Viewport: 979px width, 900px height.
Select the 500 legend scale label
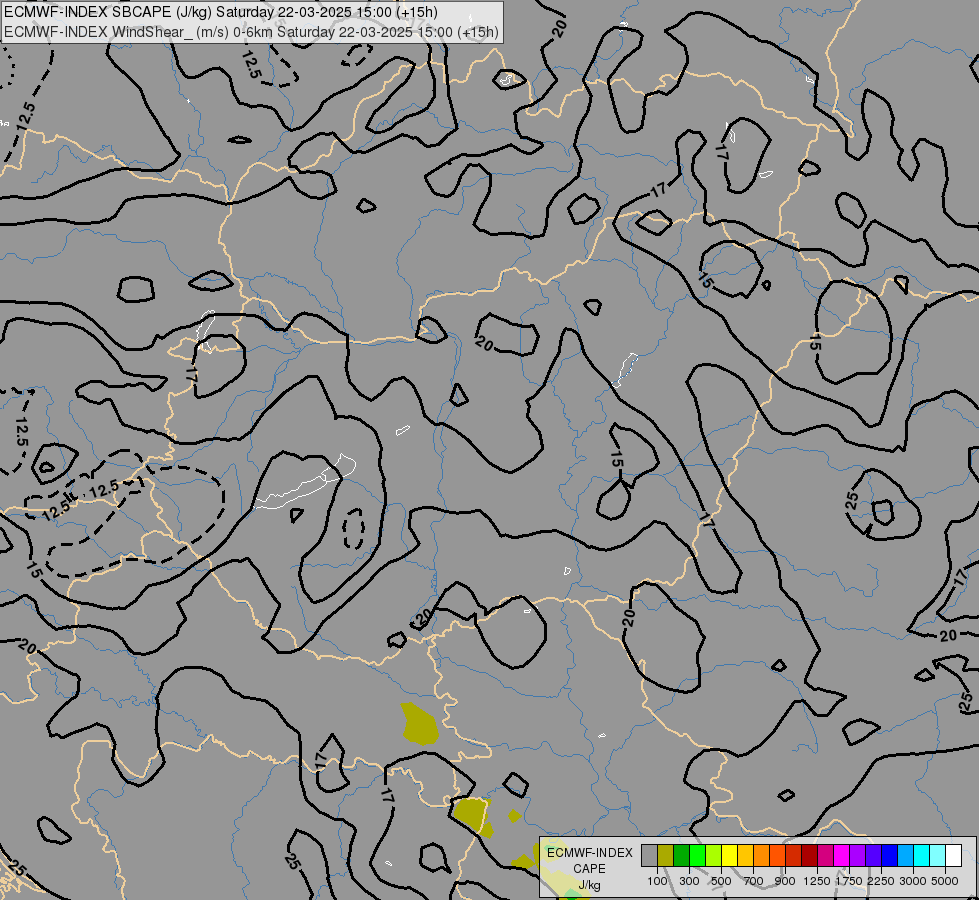721,881
